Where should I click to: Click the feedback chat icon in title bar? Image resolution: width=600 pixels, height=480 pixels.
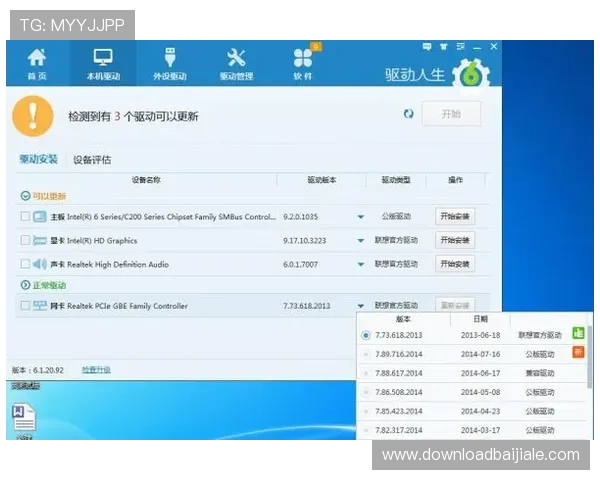(427, 47)
